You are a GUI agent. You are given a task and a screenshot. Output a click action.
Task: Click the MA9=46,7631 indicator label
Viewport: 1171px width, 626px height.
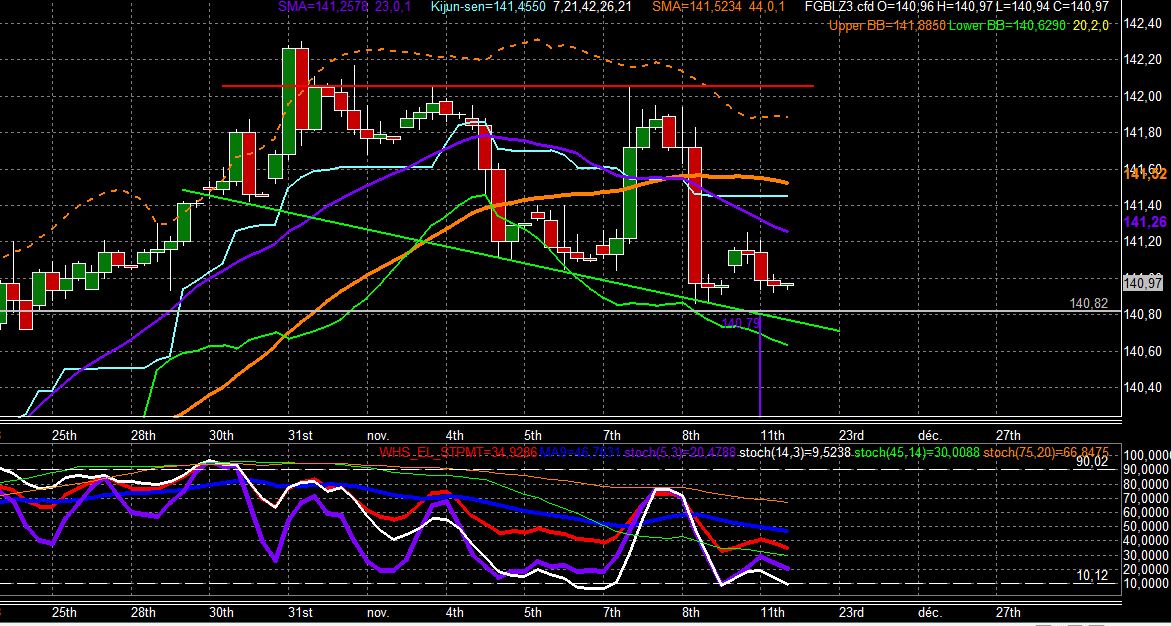(579, 452)
